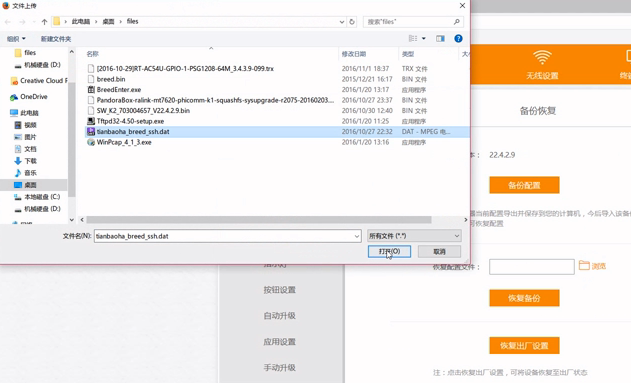Go forward with the dialog's forward arrow
This screenshot has width=631, height=383.
pos(22,22)
